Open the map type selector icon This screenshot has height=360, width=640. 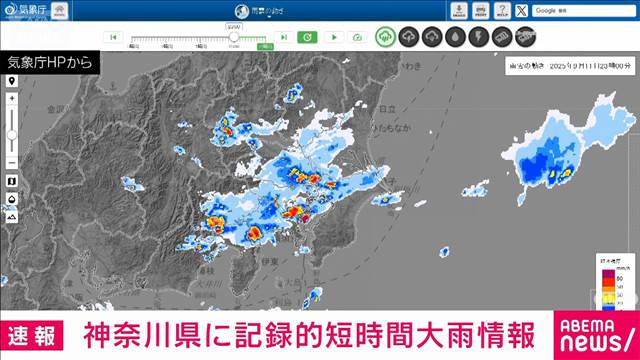(x=12, y=181)
